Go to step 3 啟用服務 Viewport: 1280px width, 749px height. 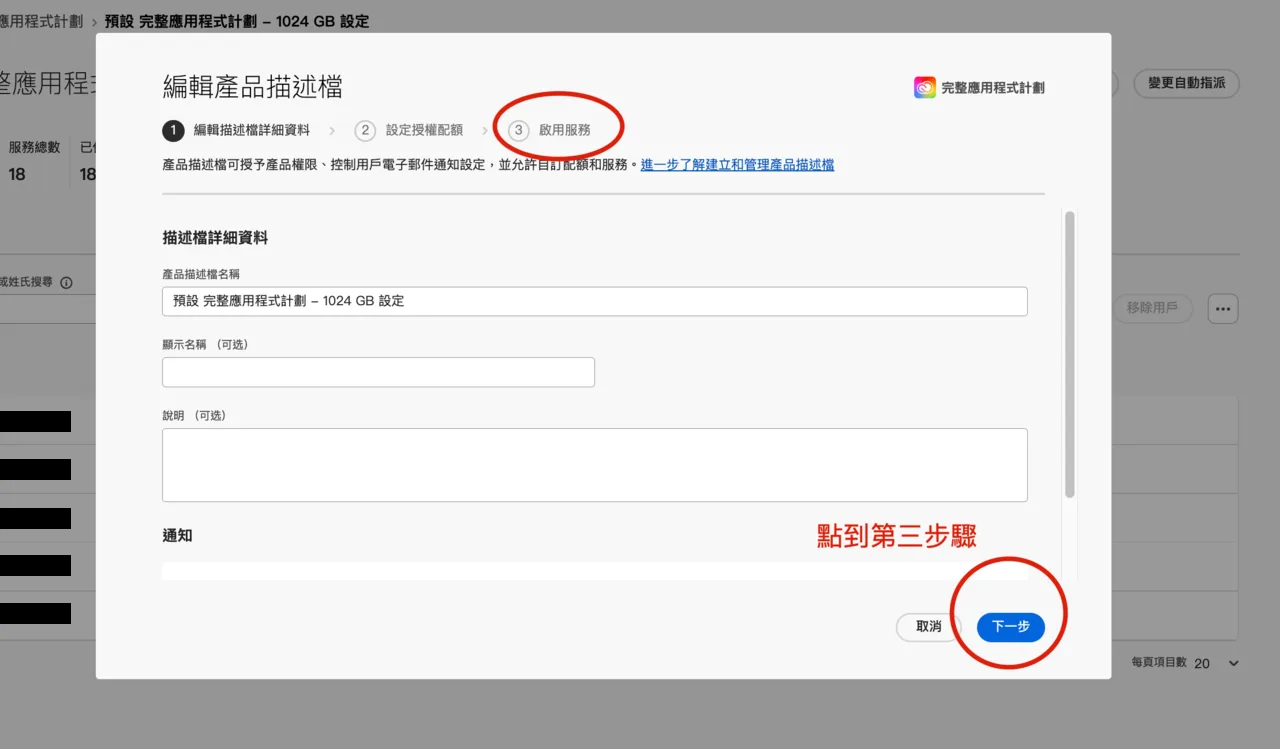pyautogui.click(x=549, y=130)
